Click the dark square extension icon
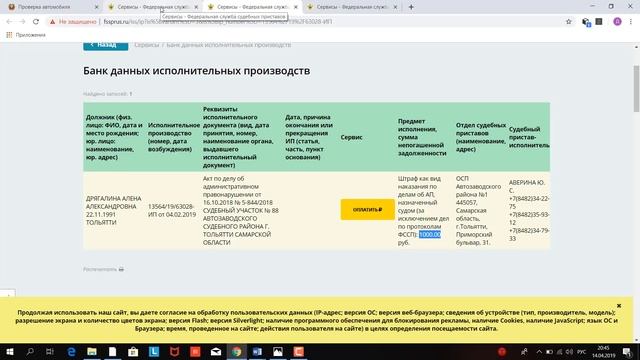Viewport: 640px width, 360px height. point(599,21)
